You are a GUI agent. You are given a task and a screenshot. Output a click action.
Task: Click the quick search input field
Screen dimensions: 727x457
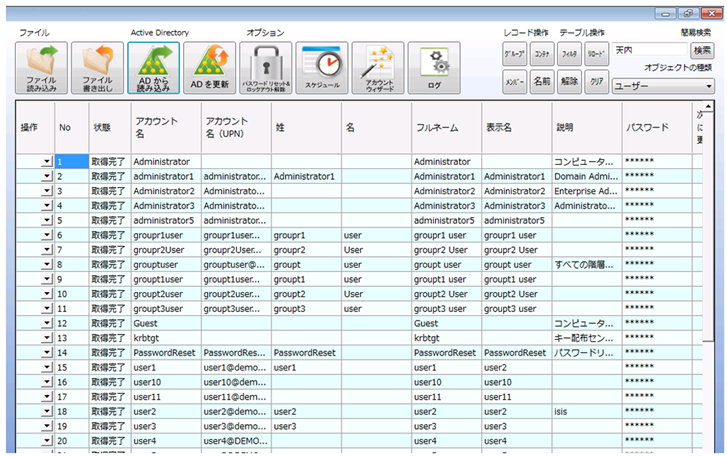coord(650,50)
